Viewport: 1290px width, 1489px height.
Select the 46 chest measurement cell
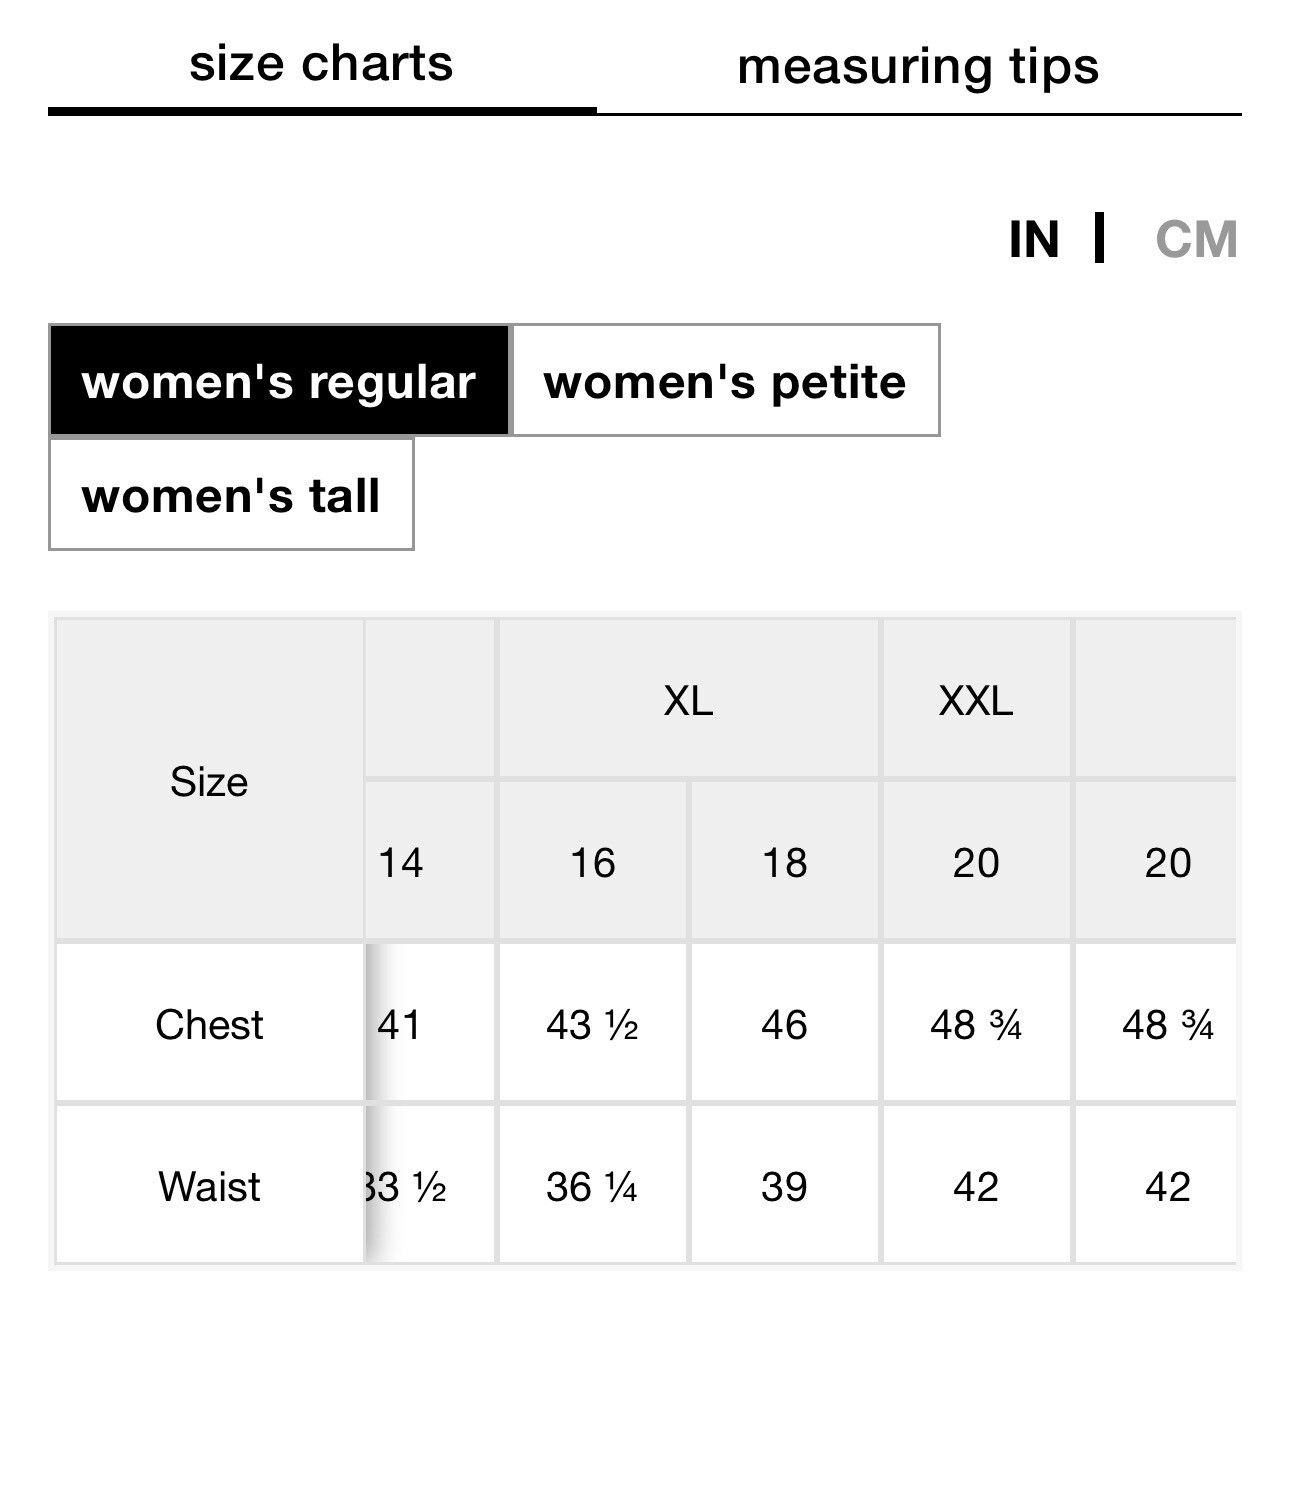click(x=784, y=1024)
